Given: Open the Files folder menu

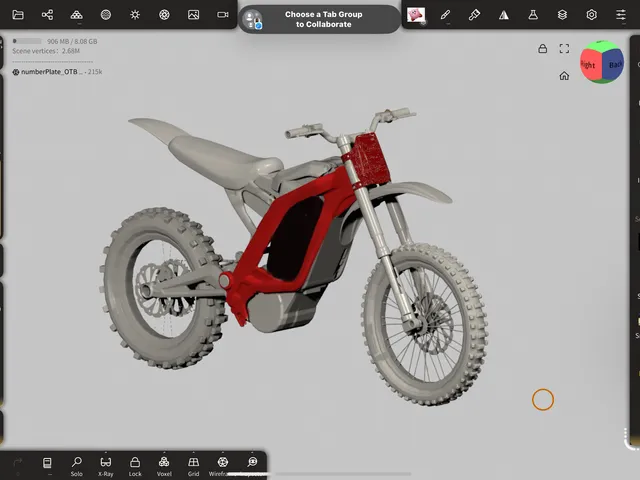Looking at the screenshot, I should (x=18, y=15).
